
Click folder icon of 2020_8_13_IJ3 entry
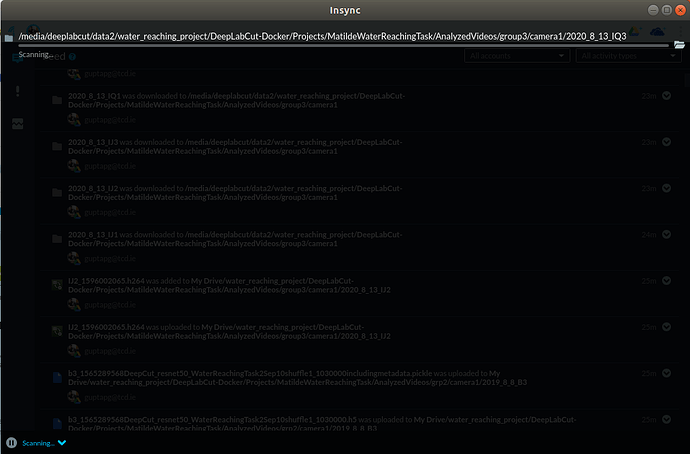tap(57, 146)
